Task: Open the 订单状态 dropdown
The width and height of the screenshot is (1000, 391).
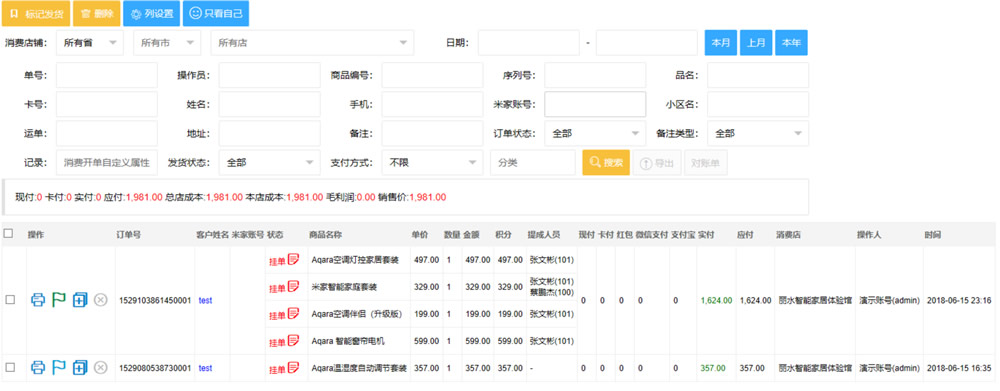Action: pos(595,133)
